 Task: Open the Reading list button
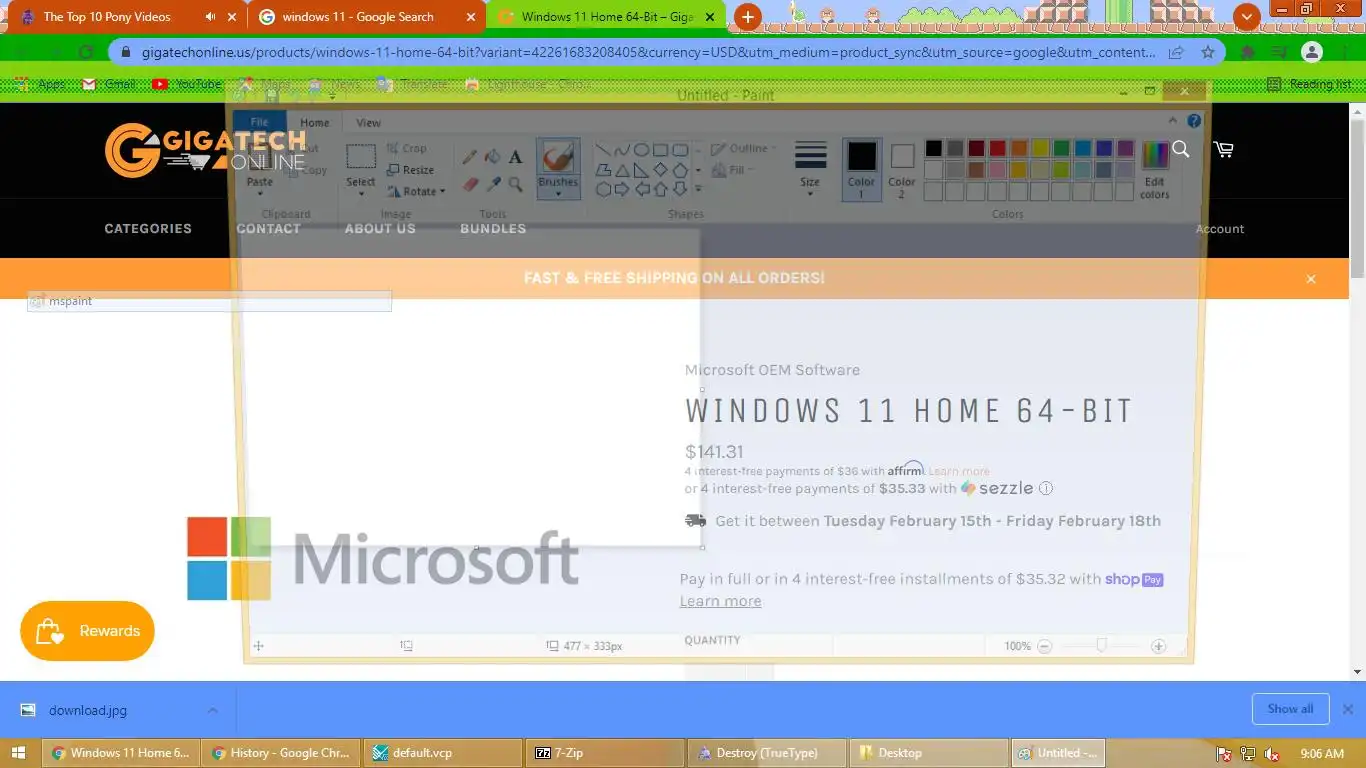(1309, 84)
